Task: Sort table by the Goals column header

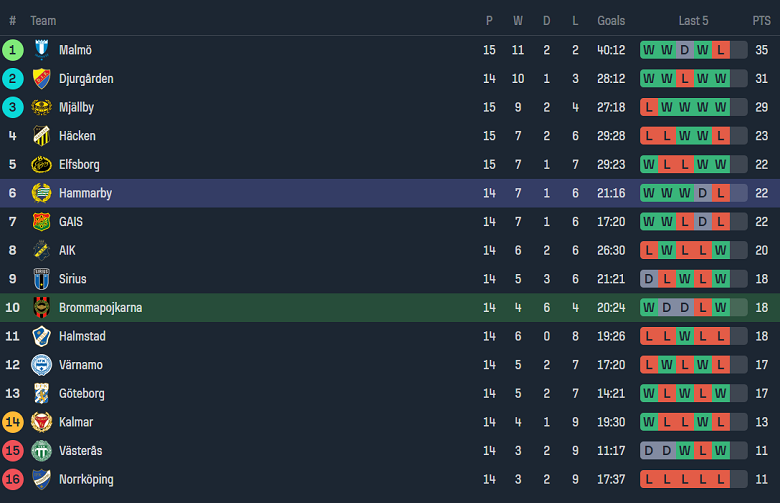Action: tap(611, 20)
